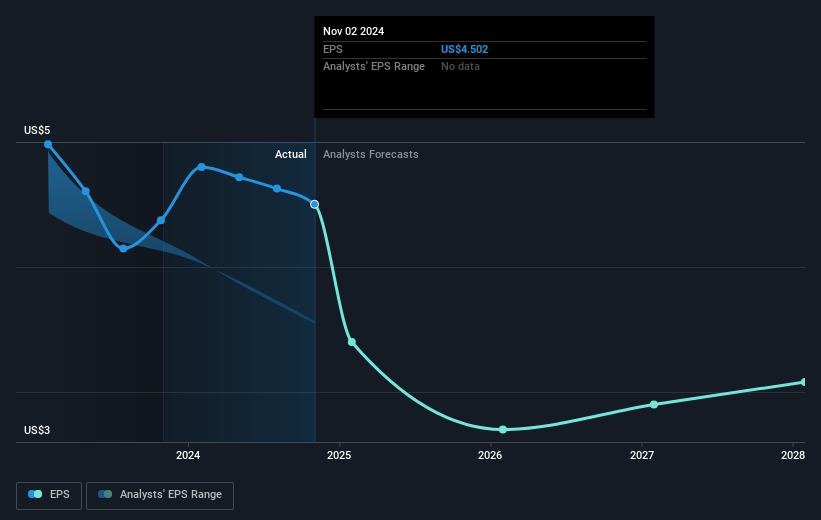Image resolution: width=821 pixels, height=520 pixels.
Task: Click the 2025 x-axis label
Action: (339, 455)
